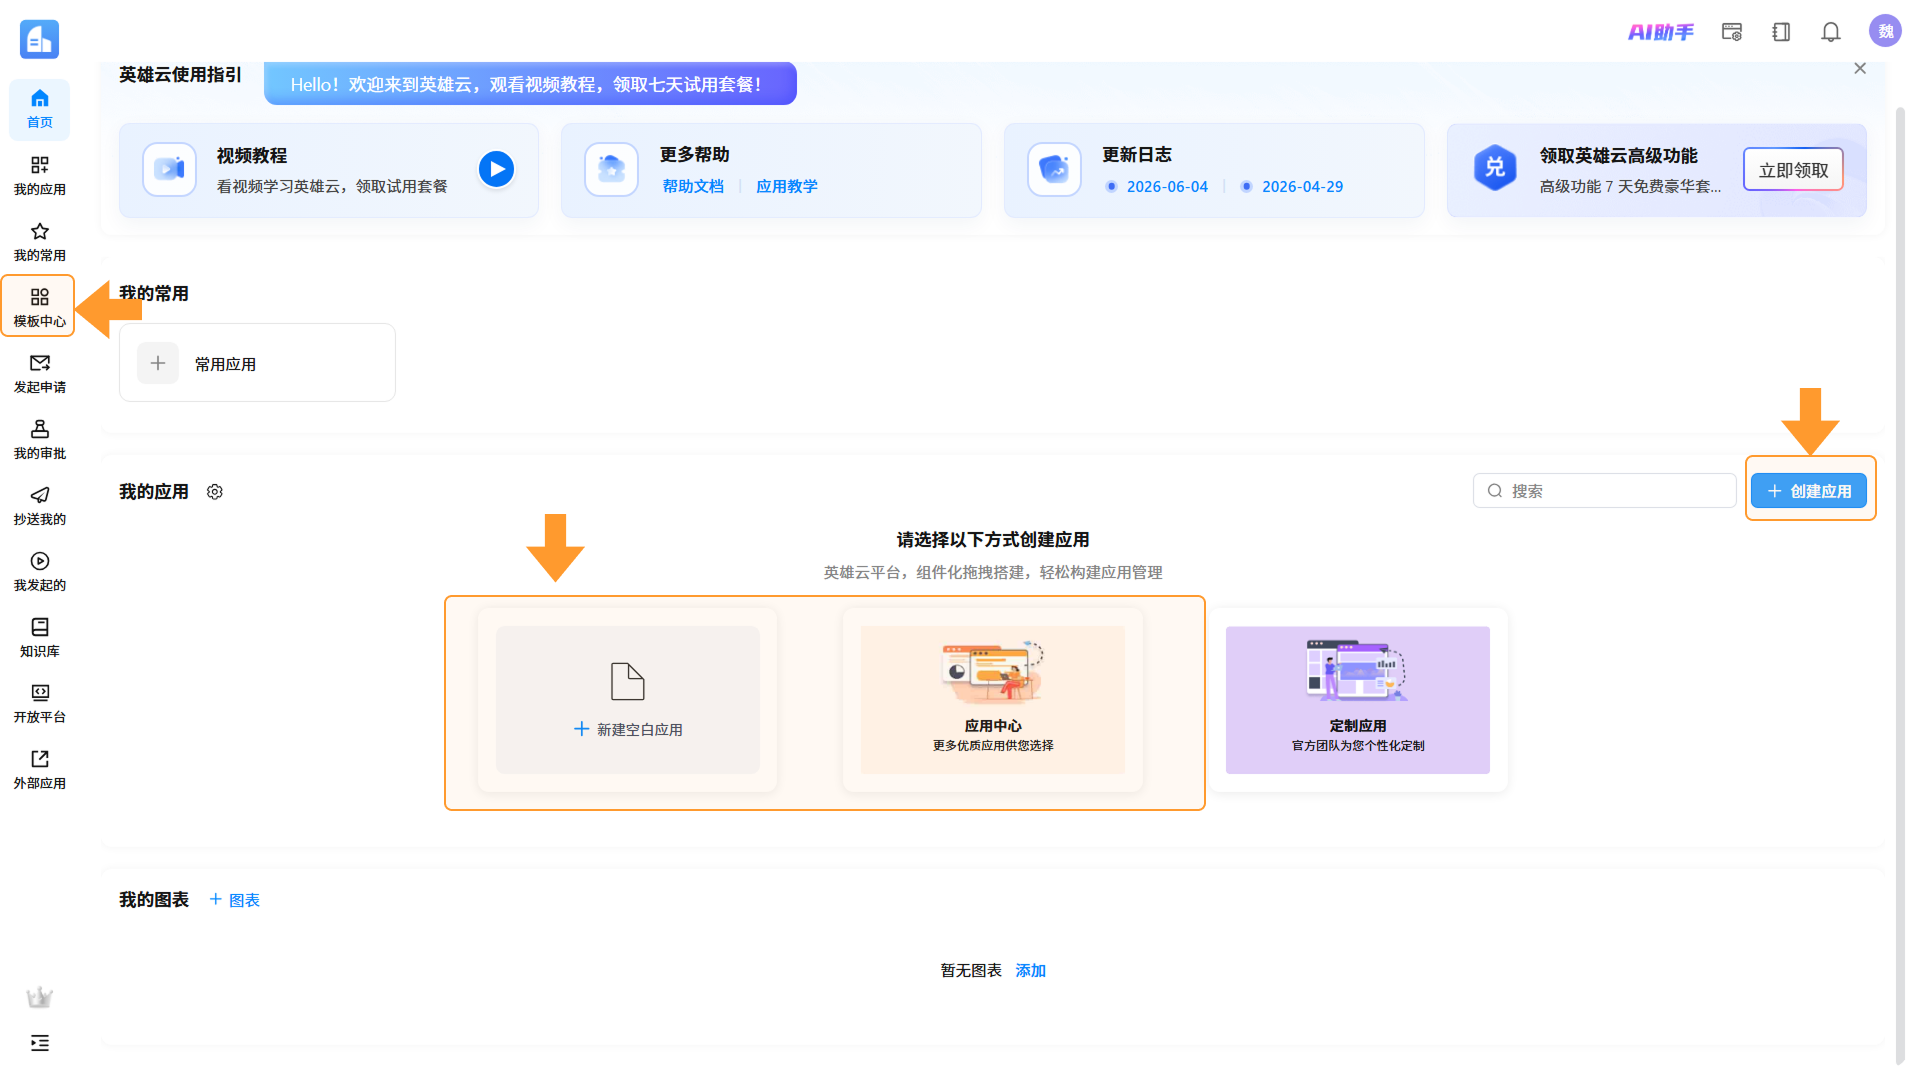Click the 视频教程 camera icon
Image resolution: width=1920 pixels, height=1079 pixels.
point(169,169)
